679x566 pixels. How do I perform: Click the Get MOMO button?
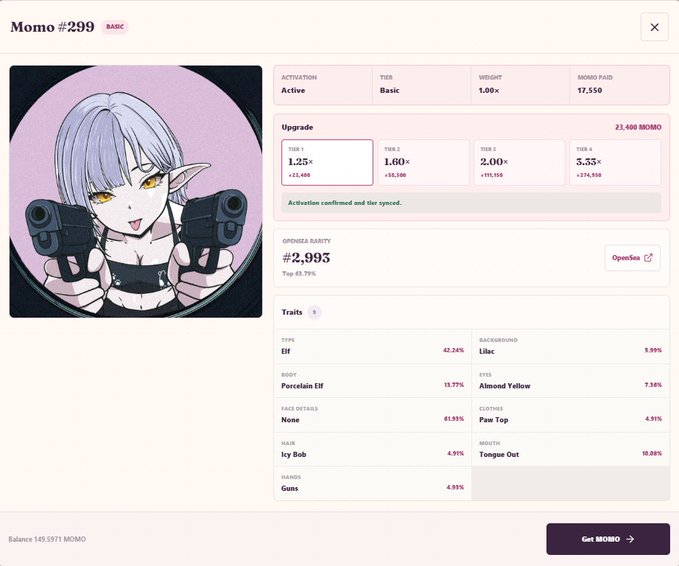click(x=608, y=539)
